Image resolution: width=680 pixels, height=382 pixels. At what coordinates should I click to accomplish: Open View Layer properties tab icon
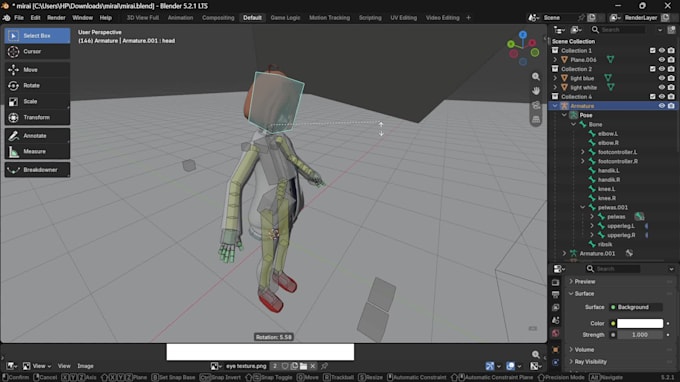556,307
